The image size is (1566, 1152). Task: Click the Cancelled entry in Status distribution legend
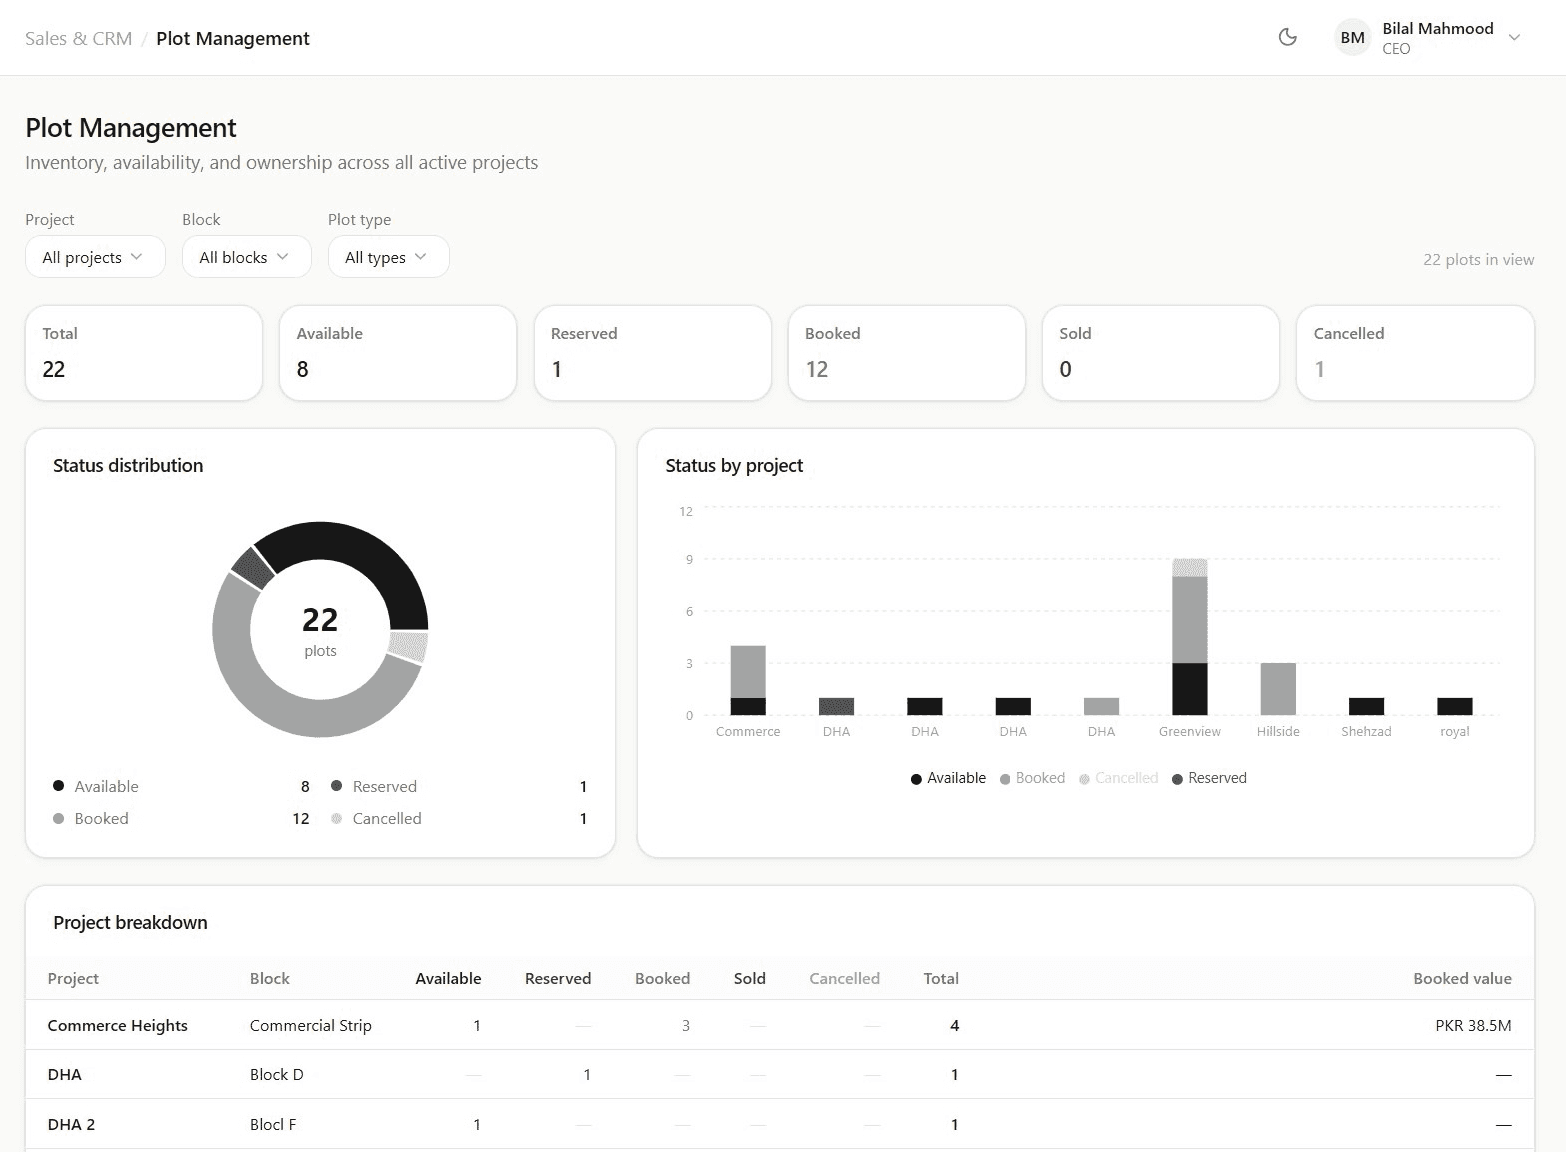click(459, 818)
